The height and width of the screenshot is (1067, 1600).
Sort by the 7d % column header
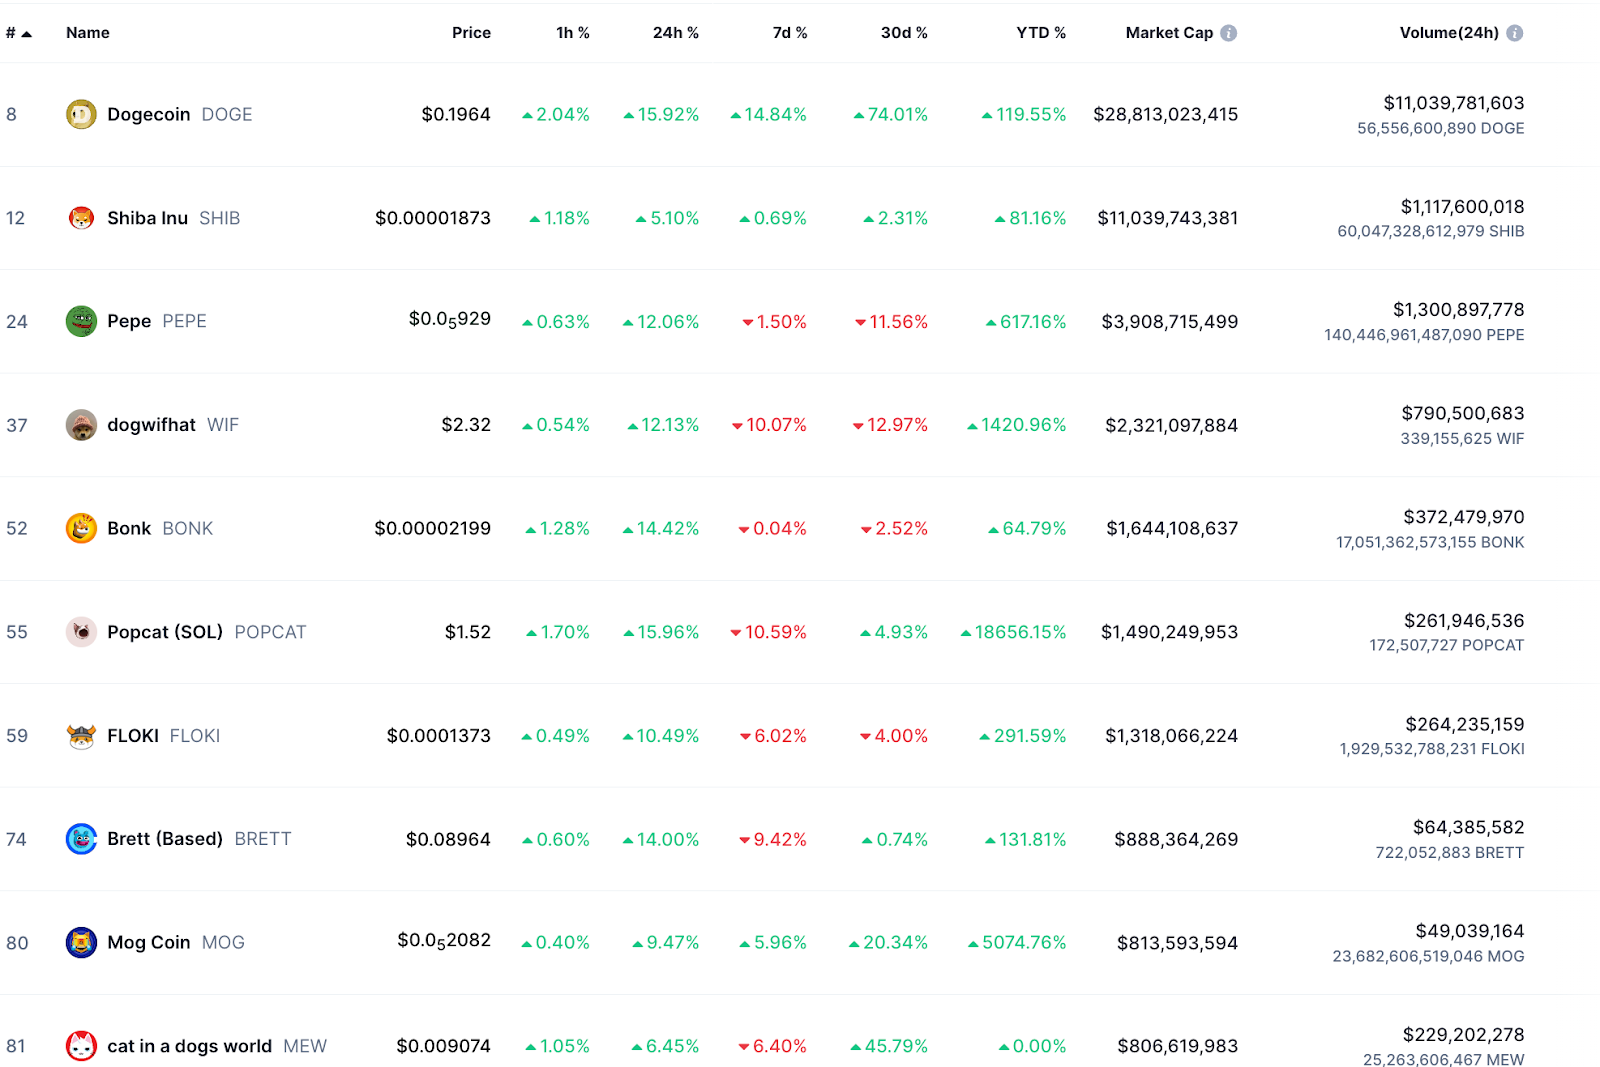click(789, 33)
